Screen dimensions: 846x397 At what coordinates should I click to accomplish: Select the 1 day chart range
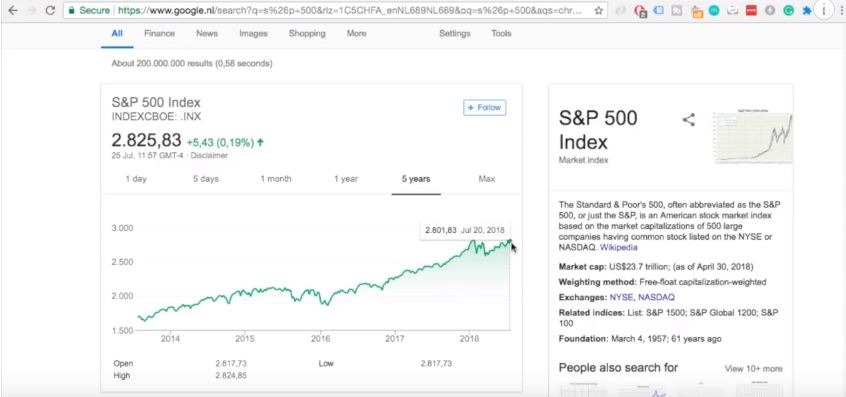tap(136, 179)
